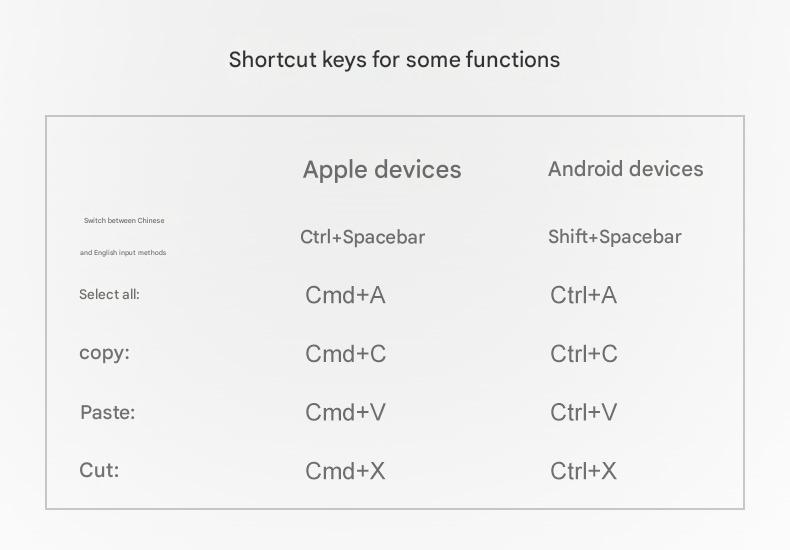Click the Ctrl+Spacebar shortcut text
The image size is (790, 550).
coord(362,238)
